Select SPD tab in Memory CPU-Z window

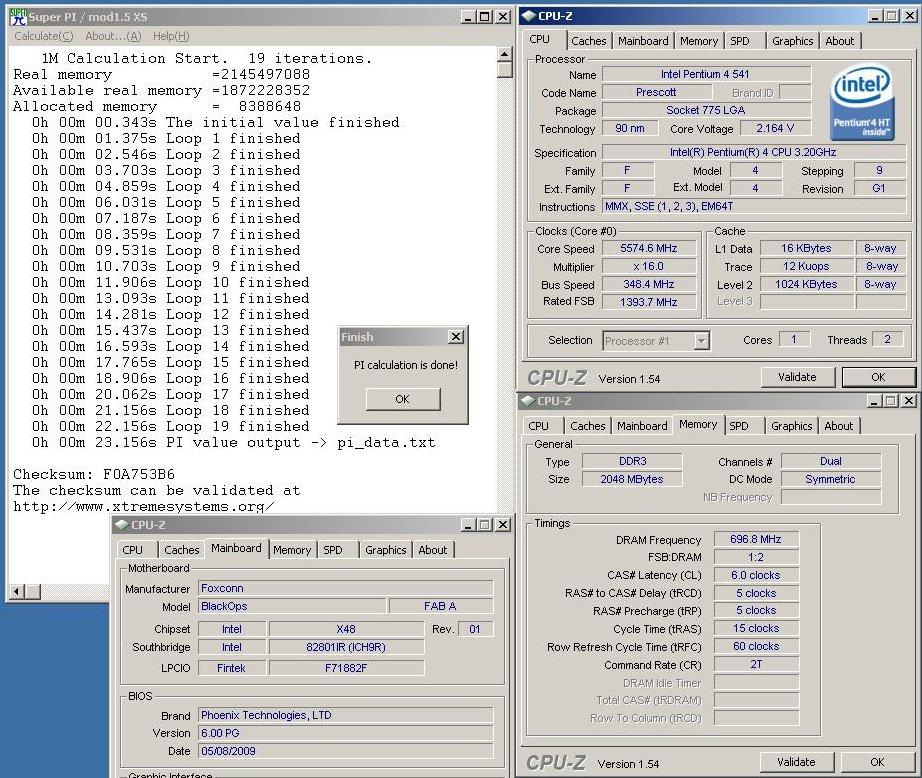pos(739,426)
